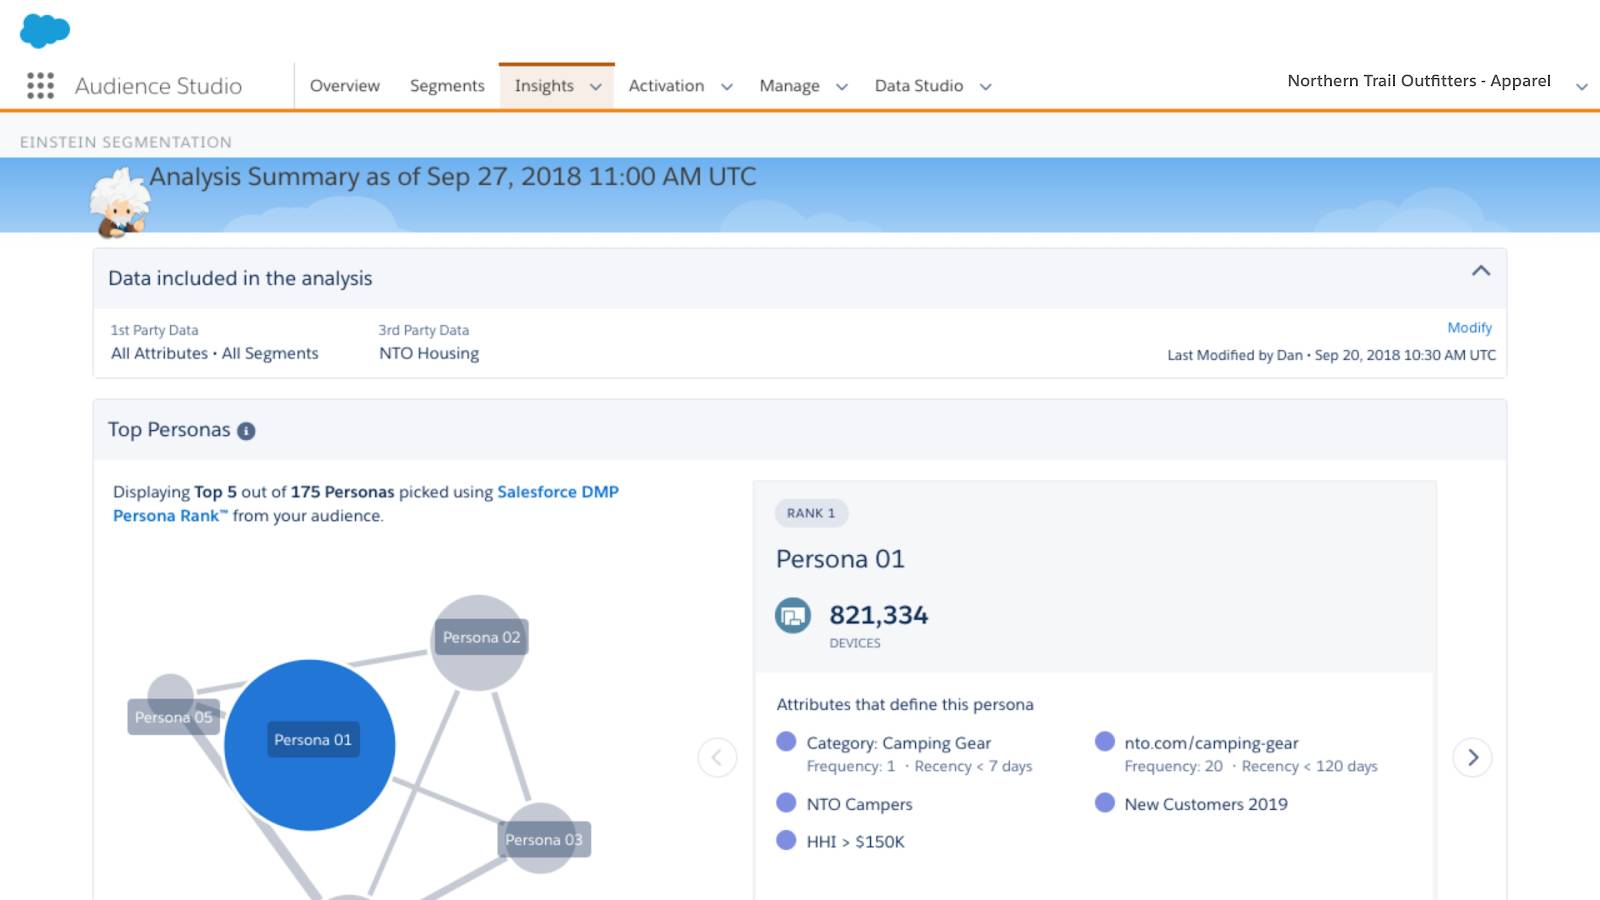Click the New Customers 2019 attribute text
Image resolution: width=1600 pixels, height=900 pixels.
pos(1206,804)
